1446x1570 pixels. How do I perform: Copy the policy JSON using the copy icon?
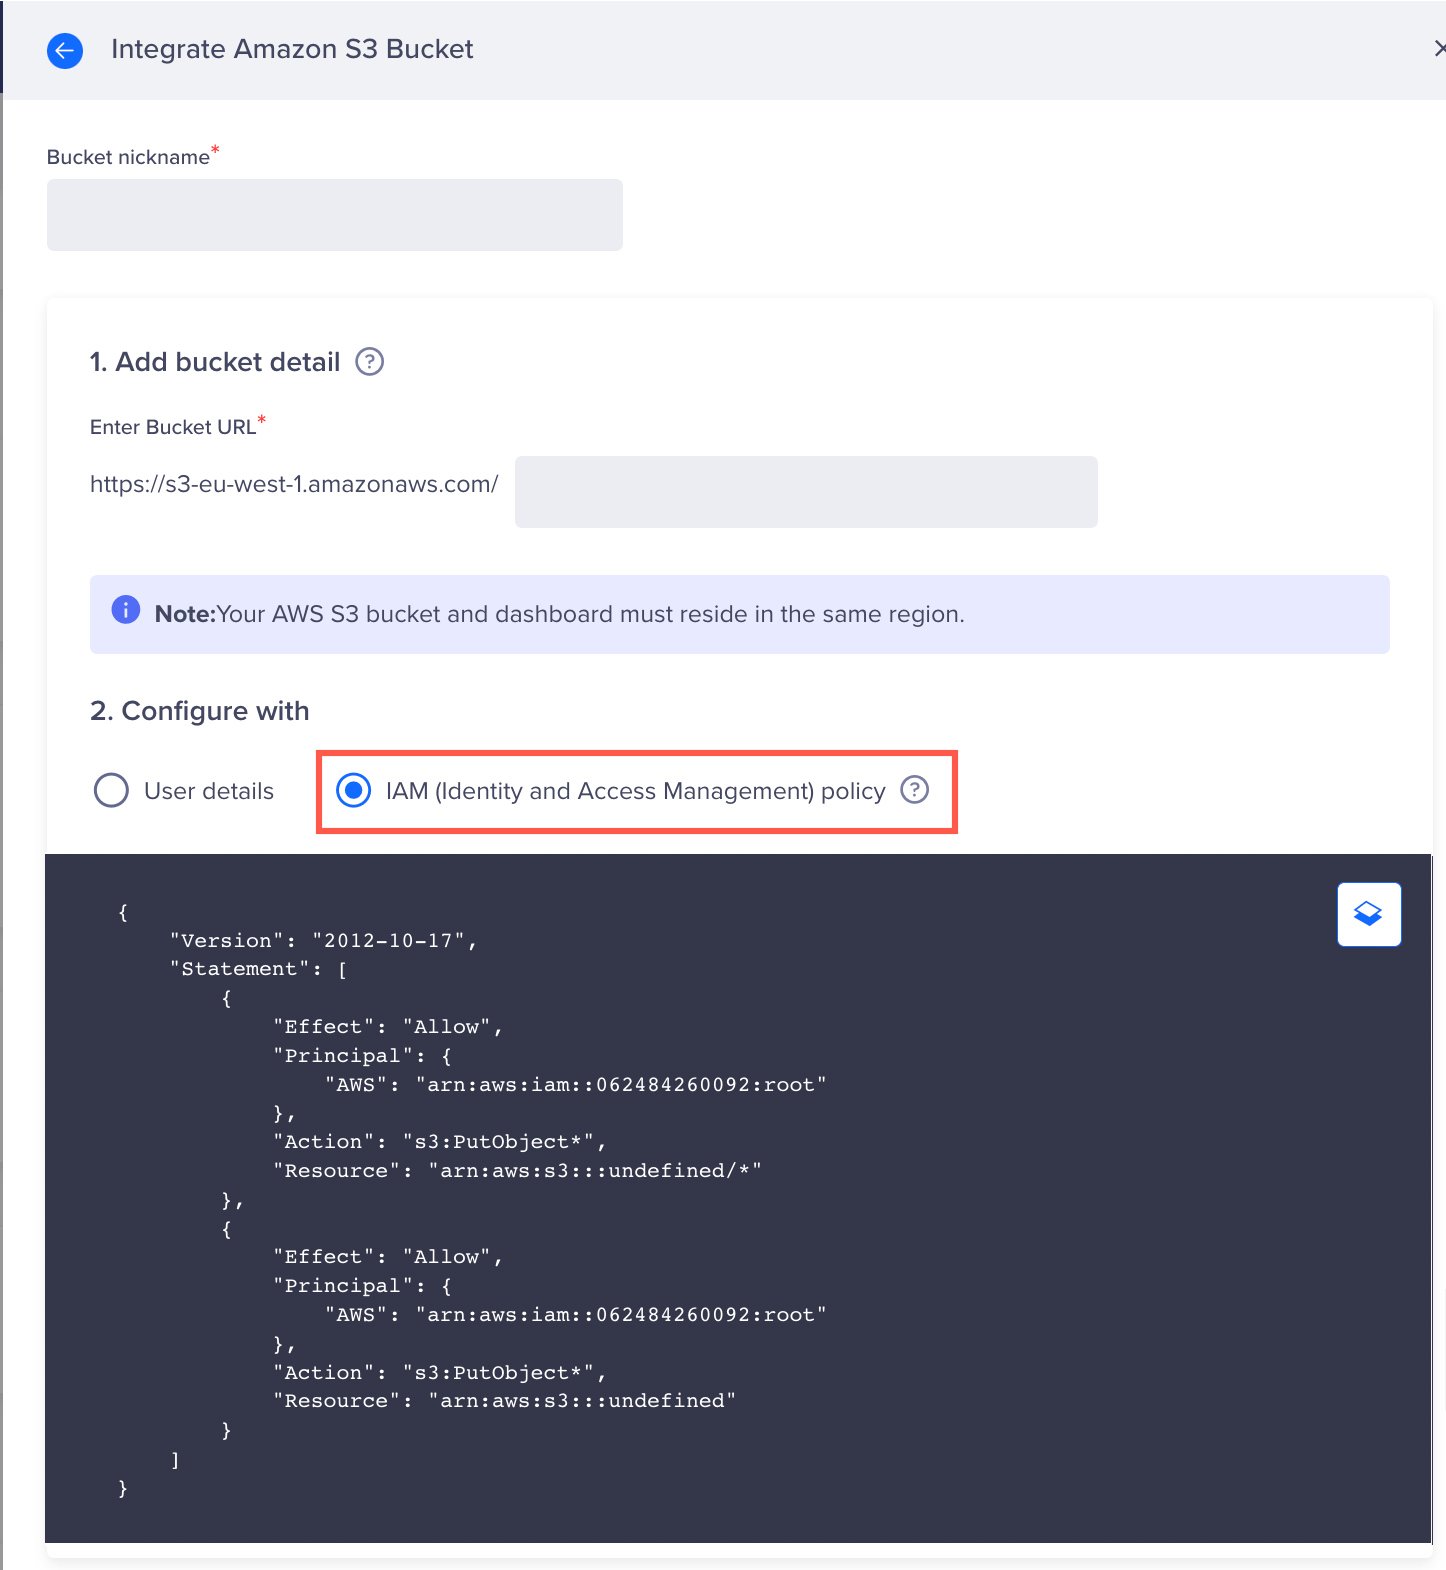click(1368, 914)
